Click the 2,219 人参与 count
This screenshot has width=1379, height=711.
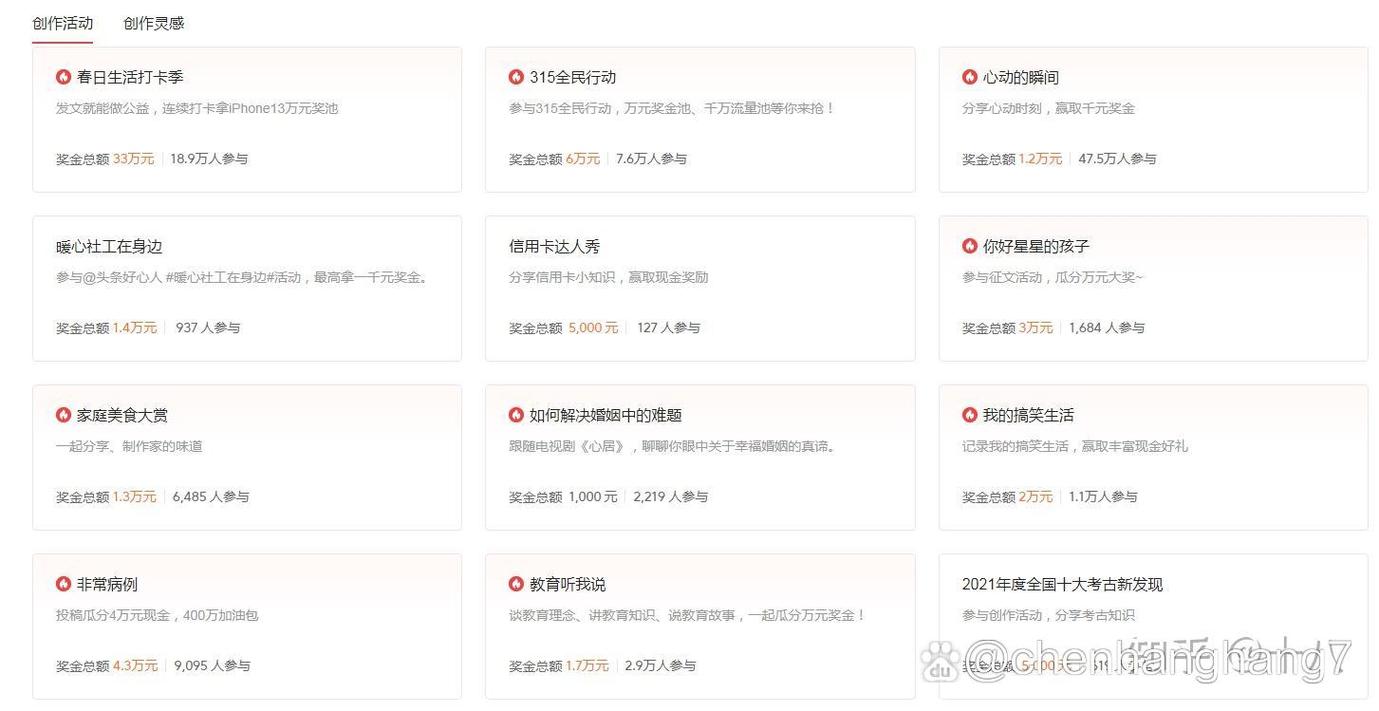pyautogui.click(x=671, y=496)
